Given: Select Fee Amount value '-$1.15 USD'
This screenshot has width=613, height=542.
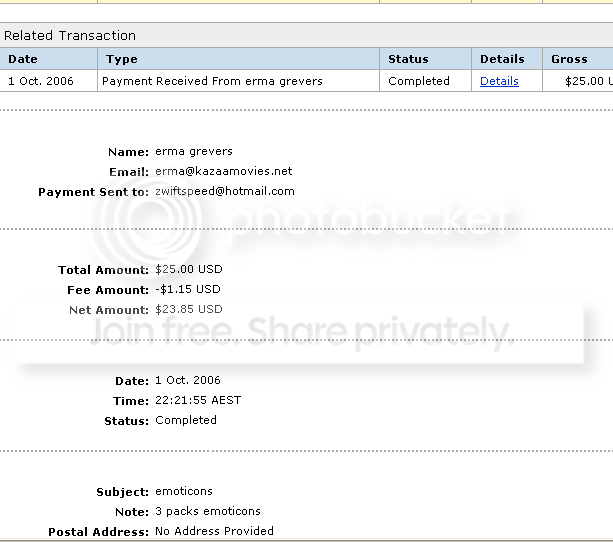Looking at the screenshot, I should pyautogui.click(x=188, y=289).
